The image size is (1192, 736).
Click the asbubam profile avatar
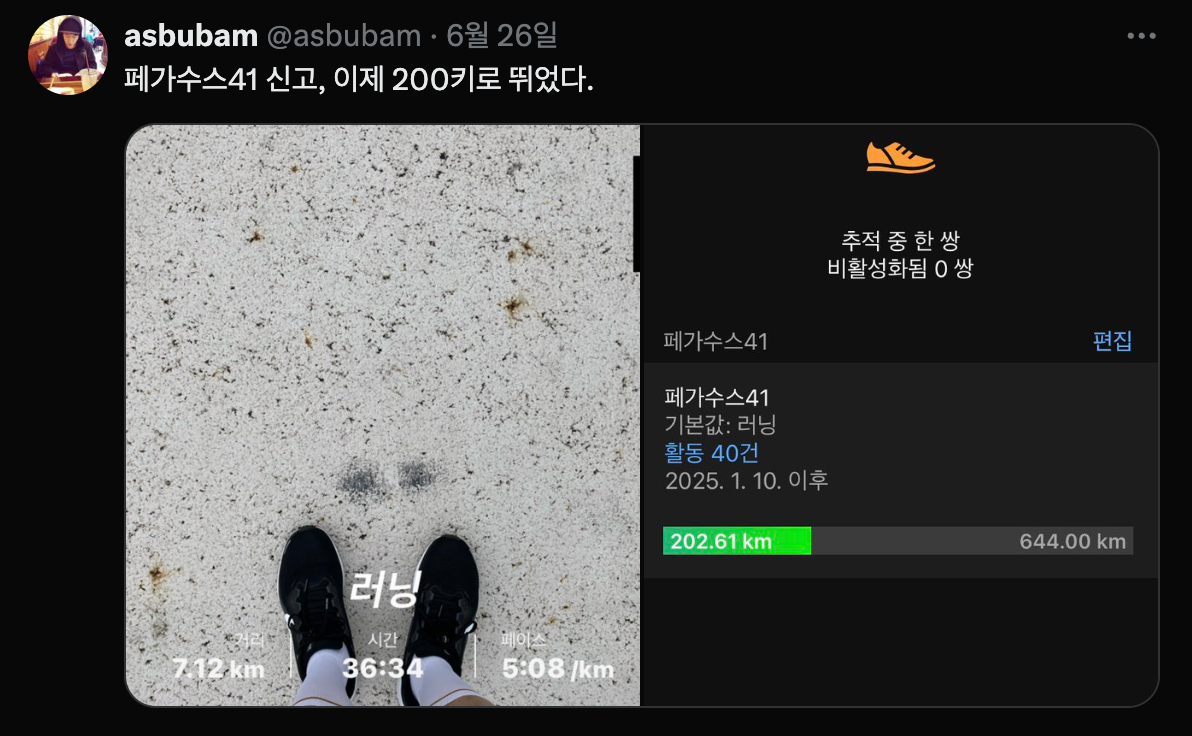click(68, 55)
